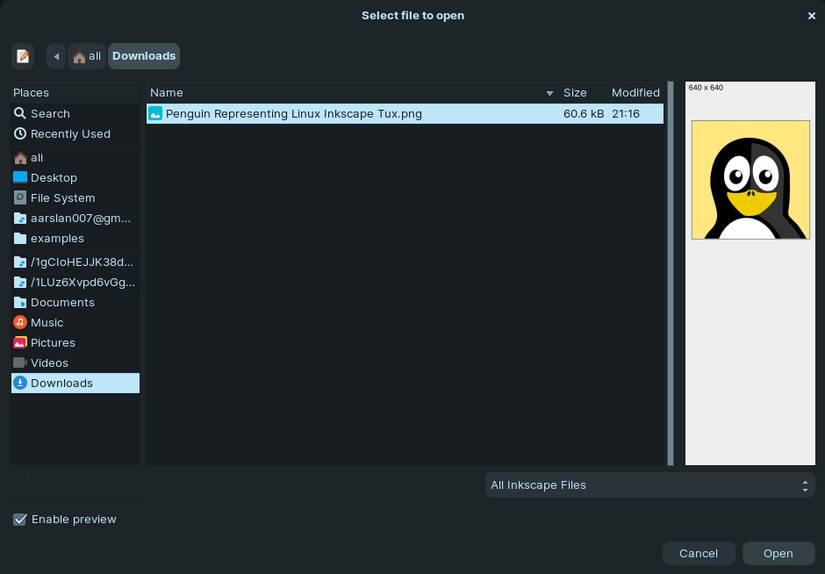This screenshot has width=825, height=574.
Task: Click the Open button
Action: (x=778, y=553)
